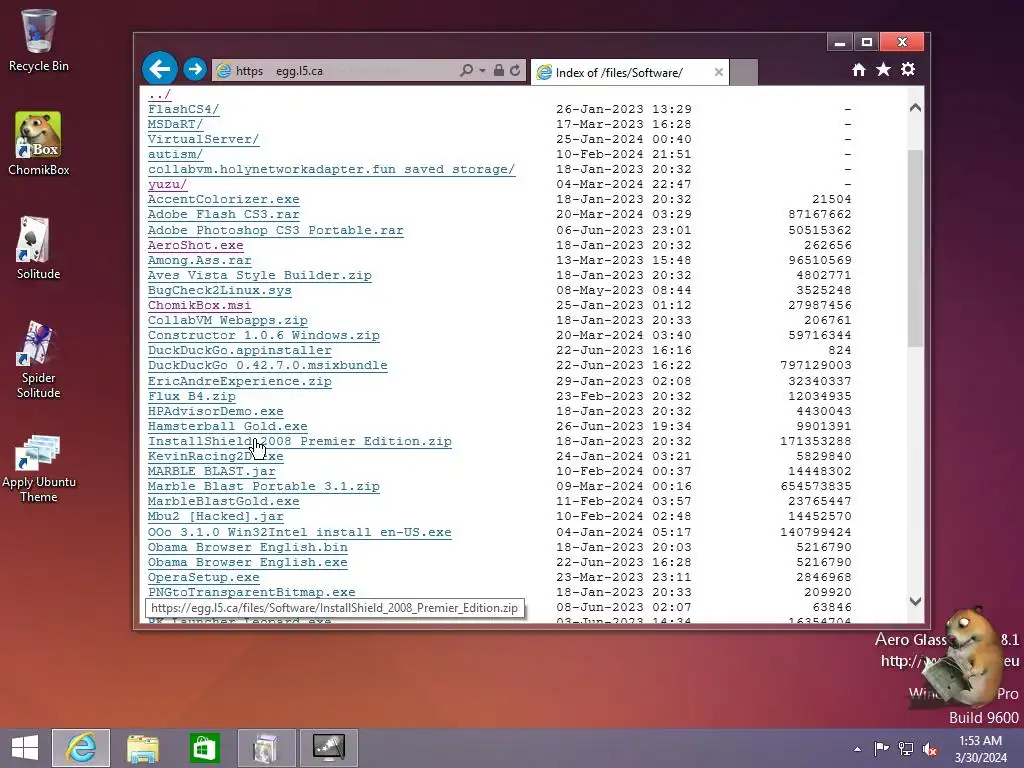Download OOo 3.1.0 Win32Intel install en-US.exe

click(x=299, y=532)
